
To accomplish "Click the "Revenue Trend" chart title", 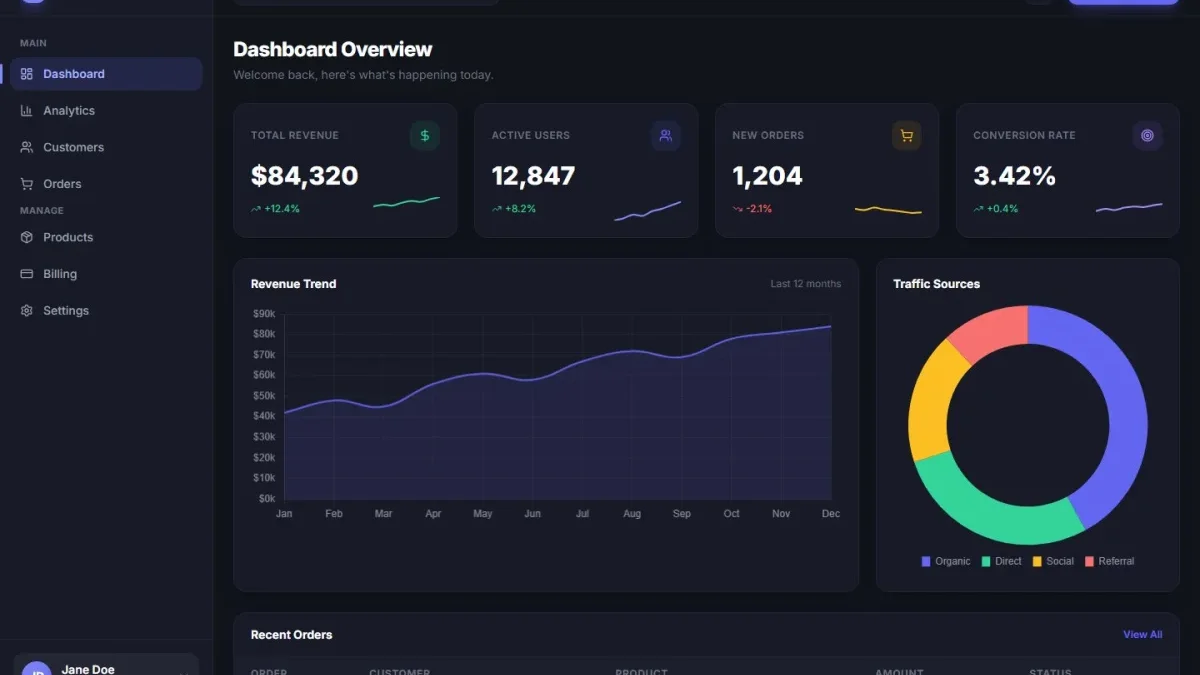I will point(293,284).
